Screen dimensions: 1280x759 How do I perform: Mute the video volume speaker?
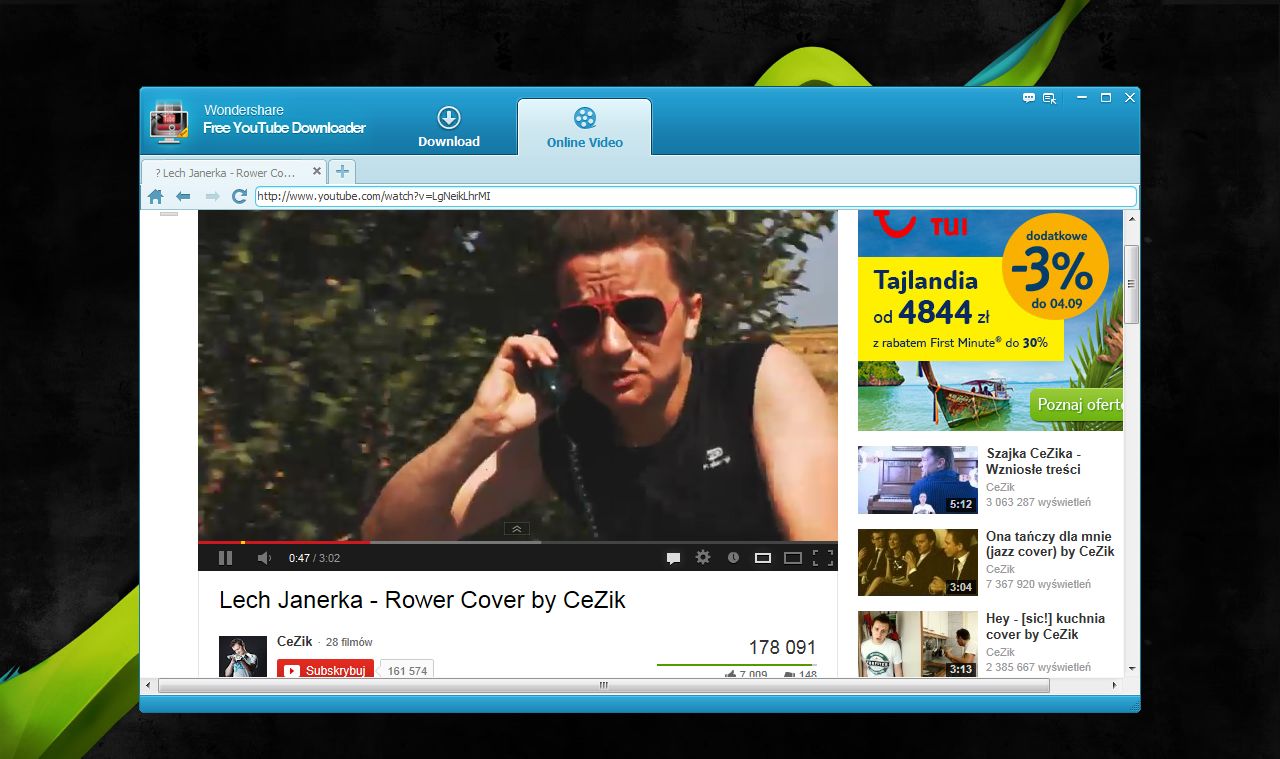pyautogui.click(x=264, y=558)
